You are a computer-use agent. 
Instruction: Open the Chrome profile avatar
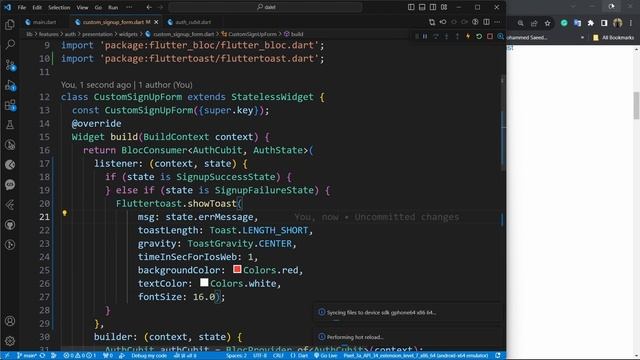tap(618, 23)
